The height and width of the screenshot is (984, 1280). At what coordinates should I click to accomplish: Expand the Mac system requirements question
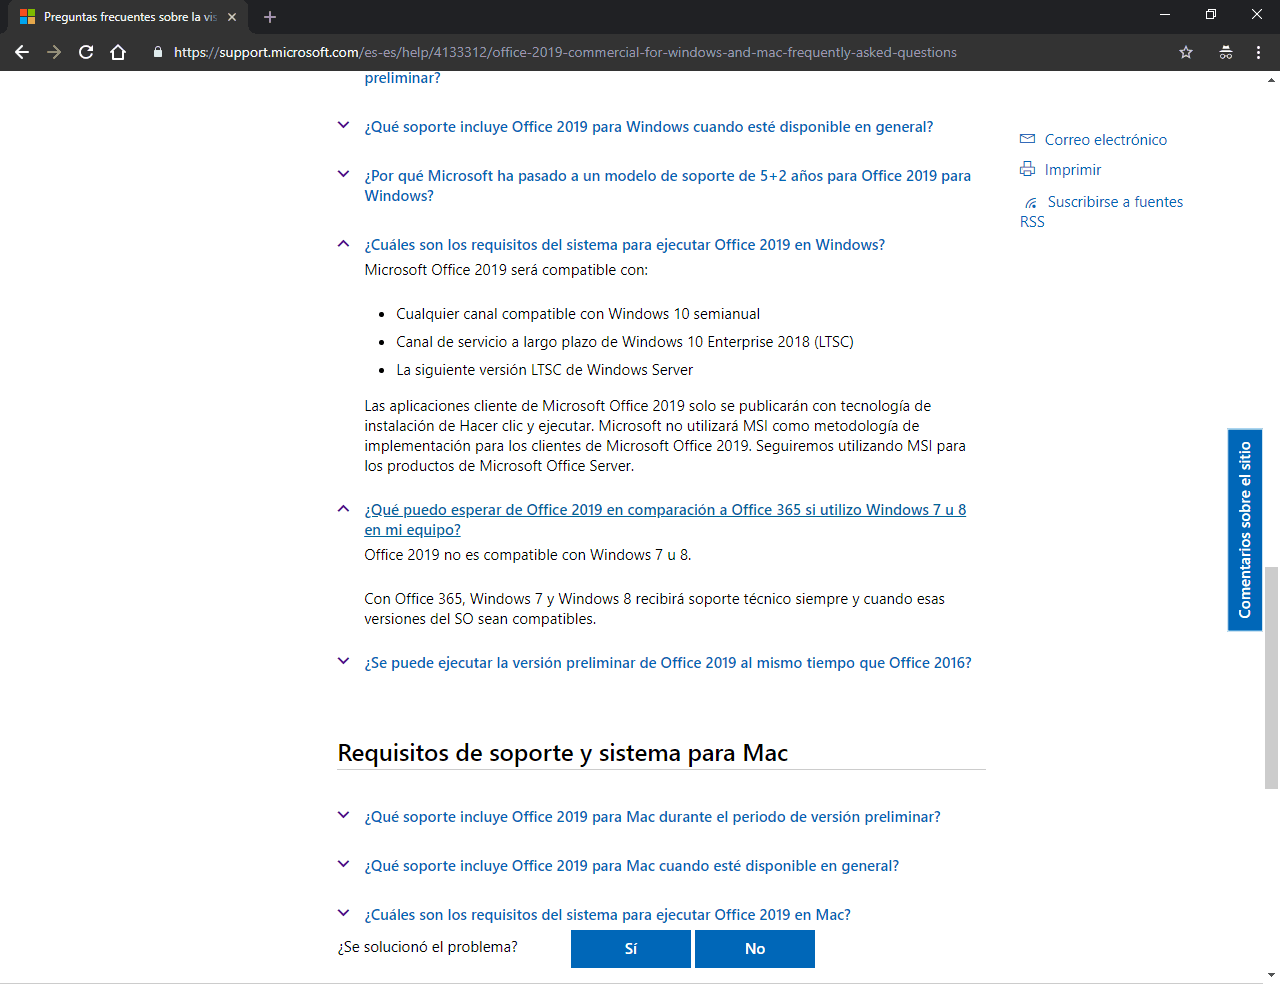[x=343, y=913]
